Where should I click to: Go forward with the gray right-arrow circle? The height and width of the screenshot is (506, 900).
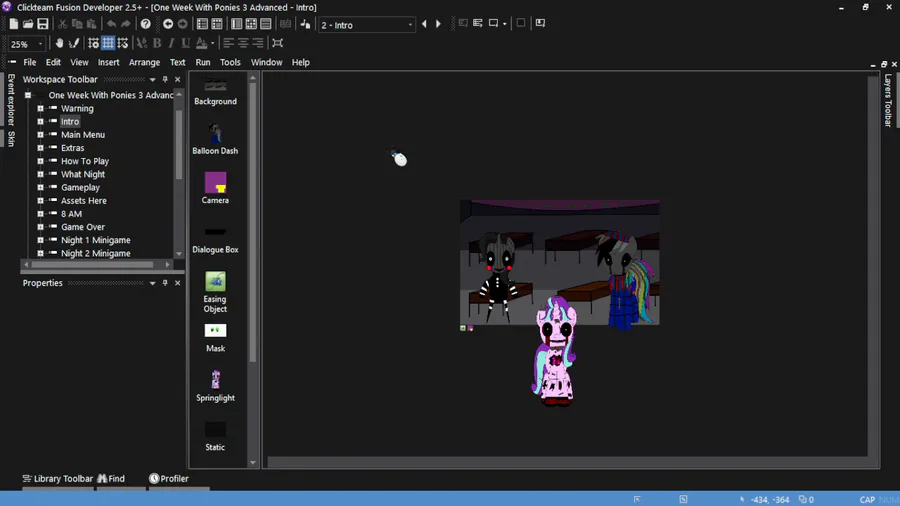coord(183,24)
